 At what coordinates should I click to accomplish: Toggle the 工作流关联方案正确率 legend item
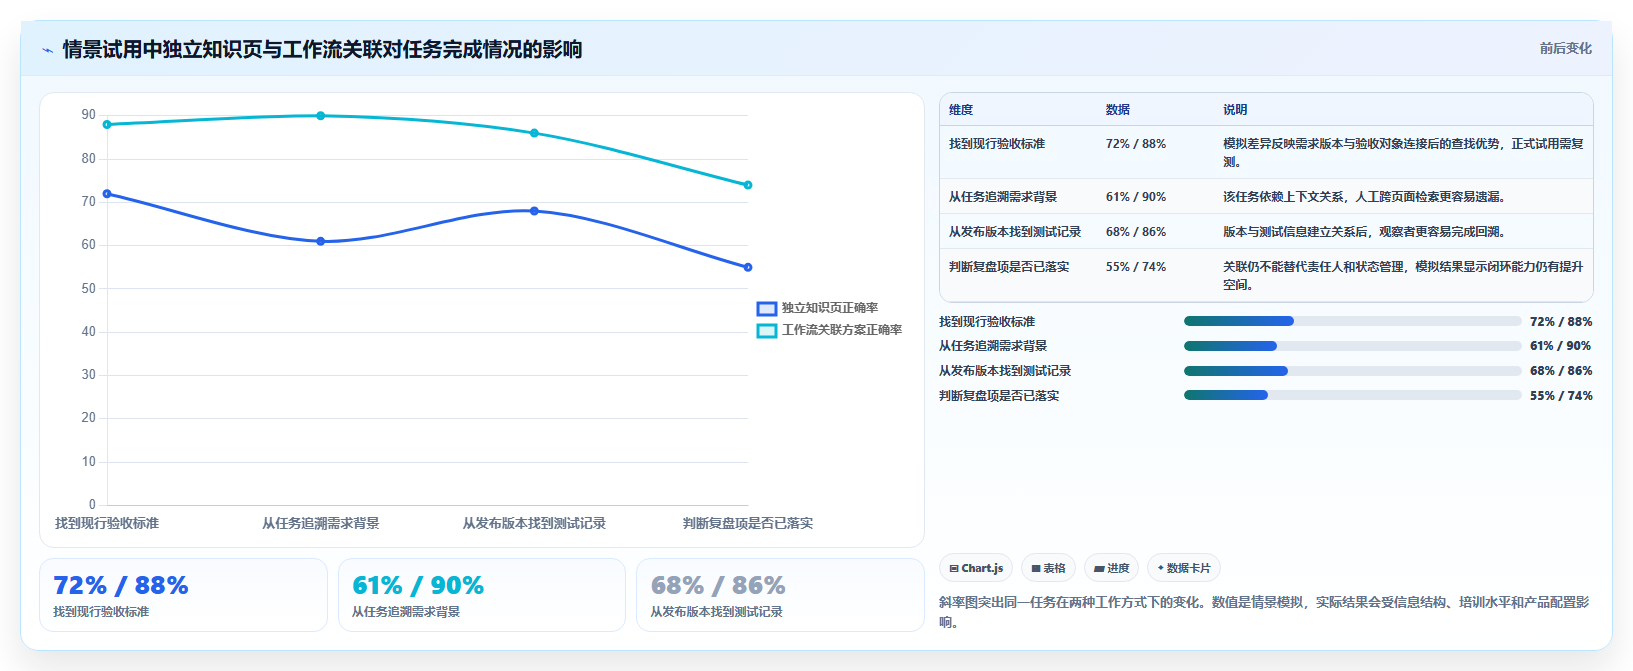829,330
